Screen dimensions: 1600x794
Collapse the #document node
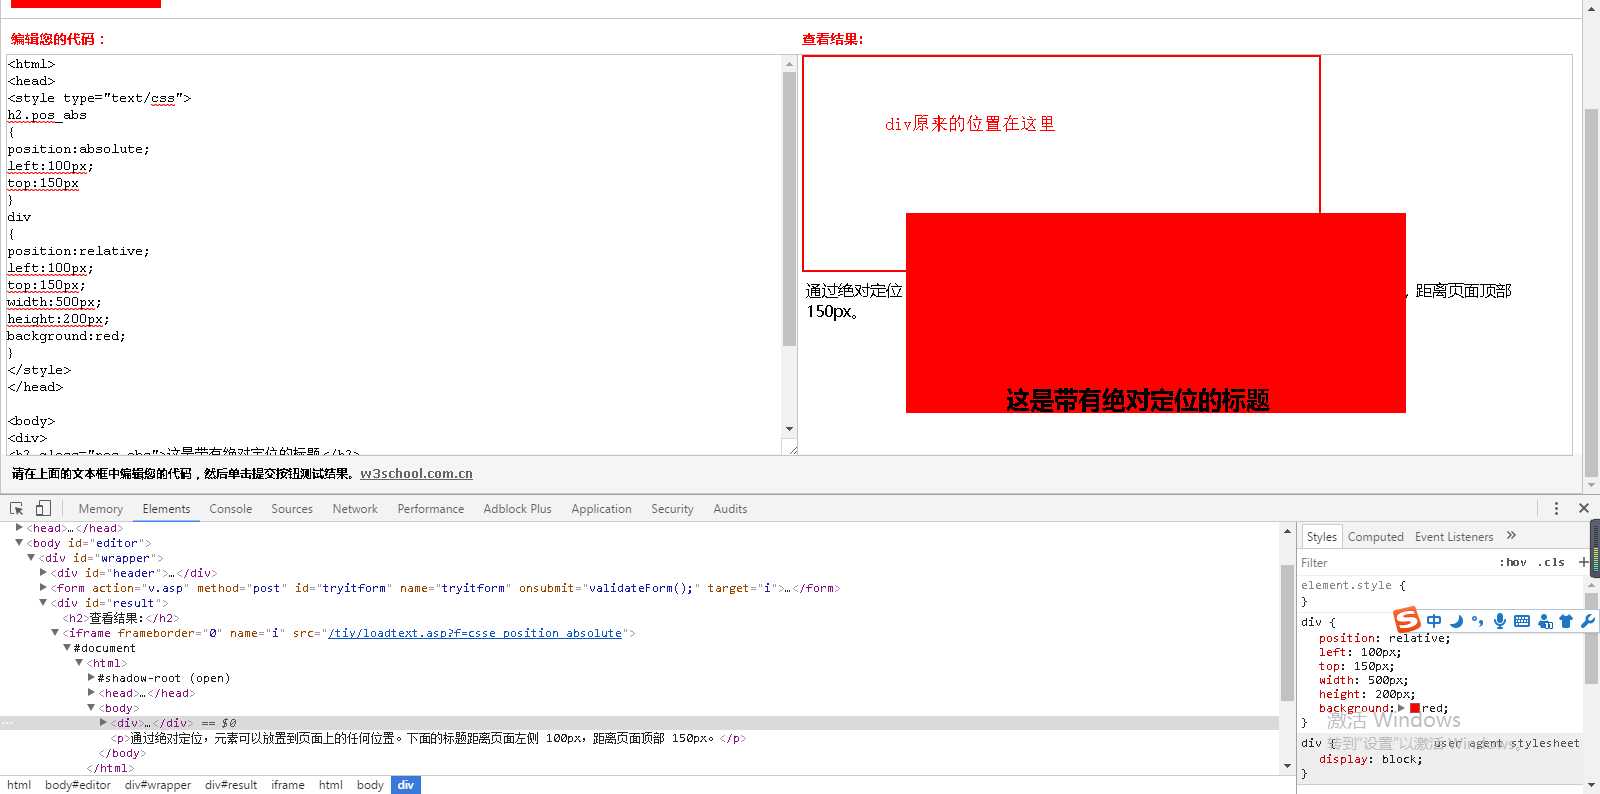67,648
